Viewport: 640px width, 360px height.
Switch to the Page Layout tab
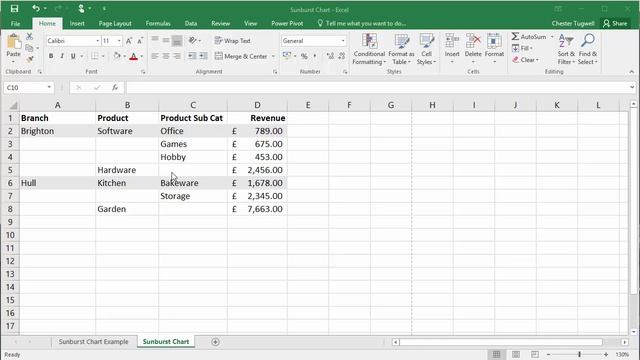pos(115,23)
